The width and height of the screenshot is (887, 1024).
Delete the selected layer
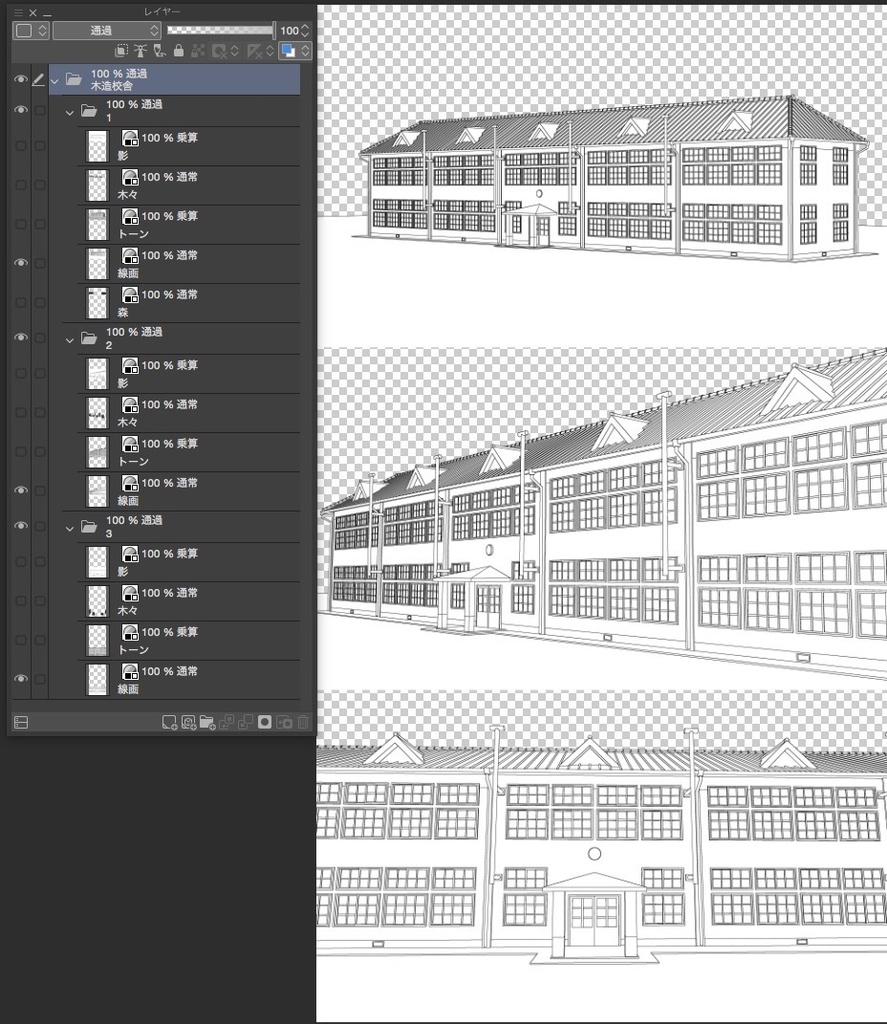click(303, 721)
